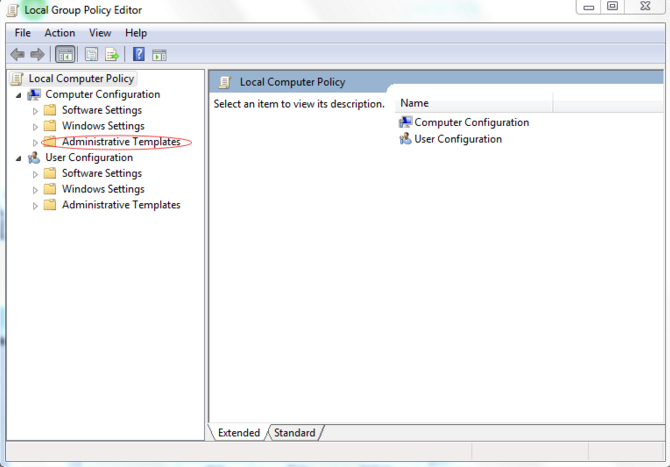Select Windows Settings under User Configuration
This screenshot has width=670, height=467.
click(x=103, y=189)
